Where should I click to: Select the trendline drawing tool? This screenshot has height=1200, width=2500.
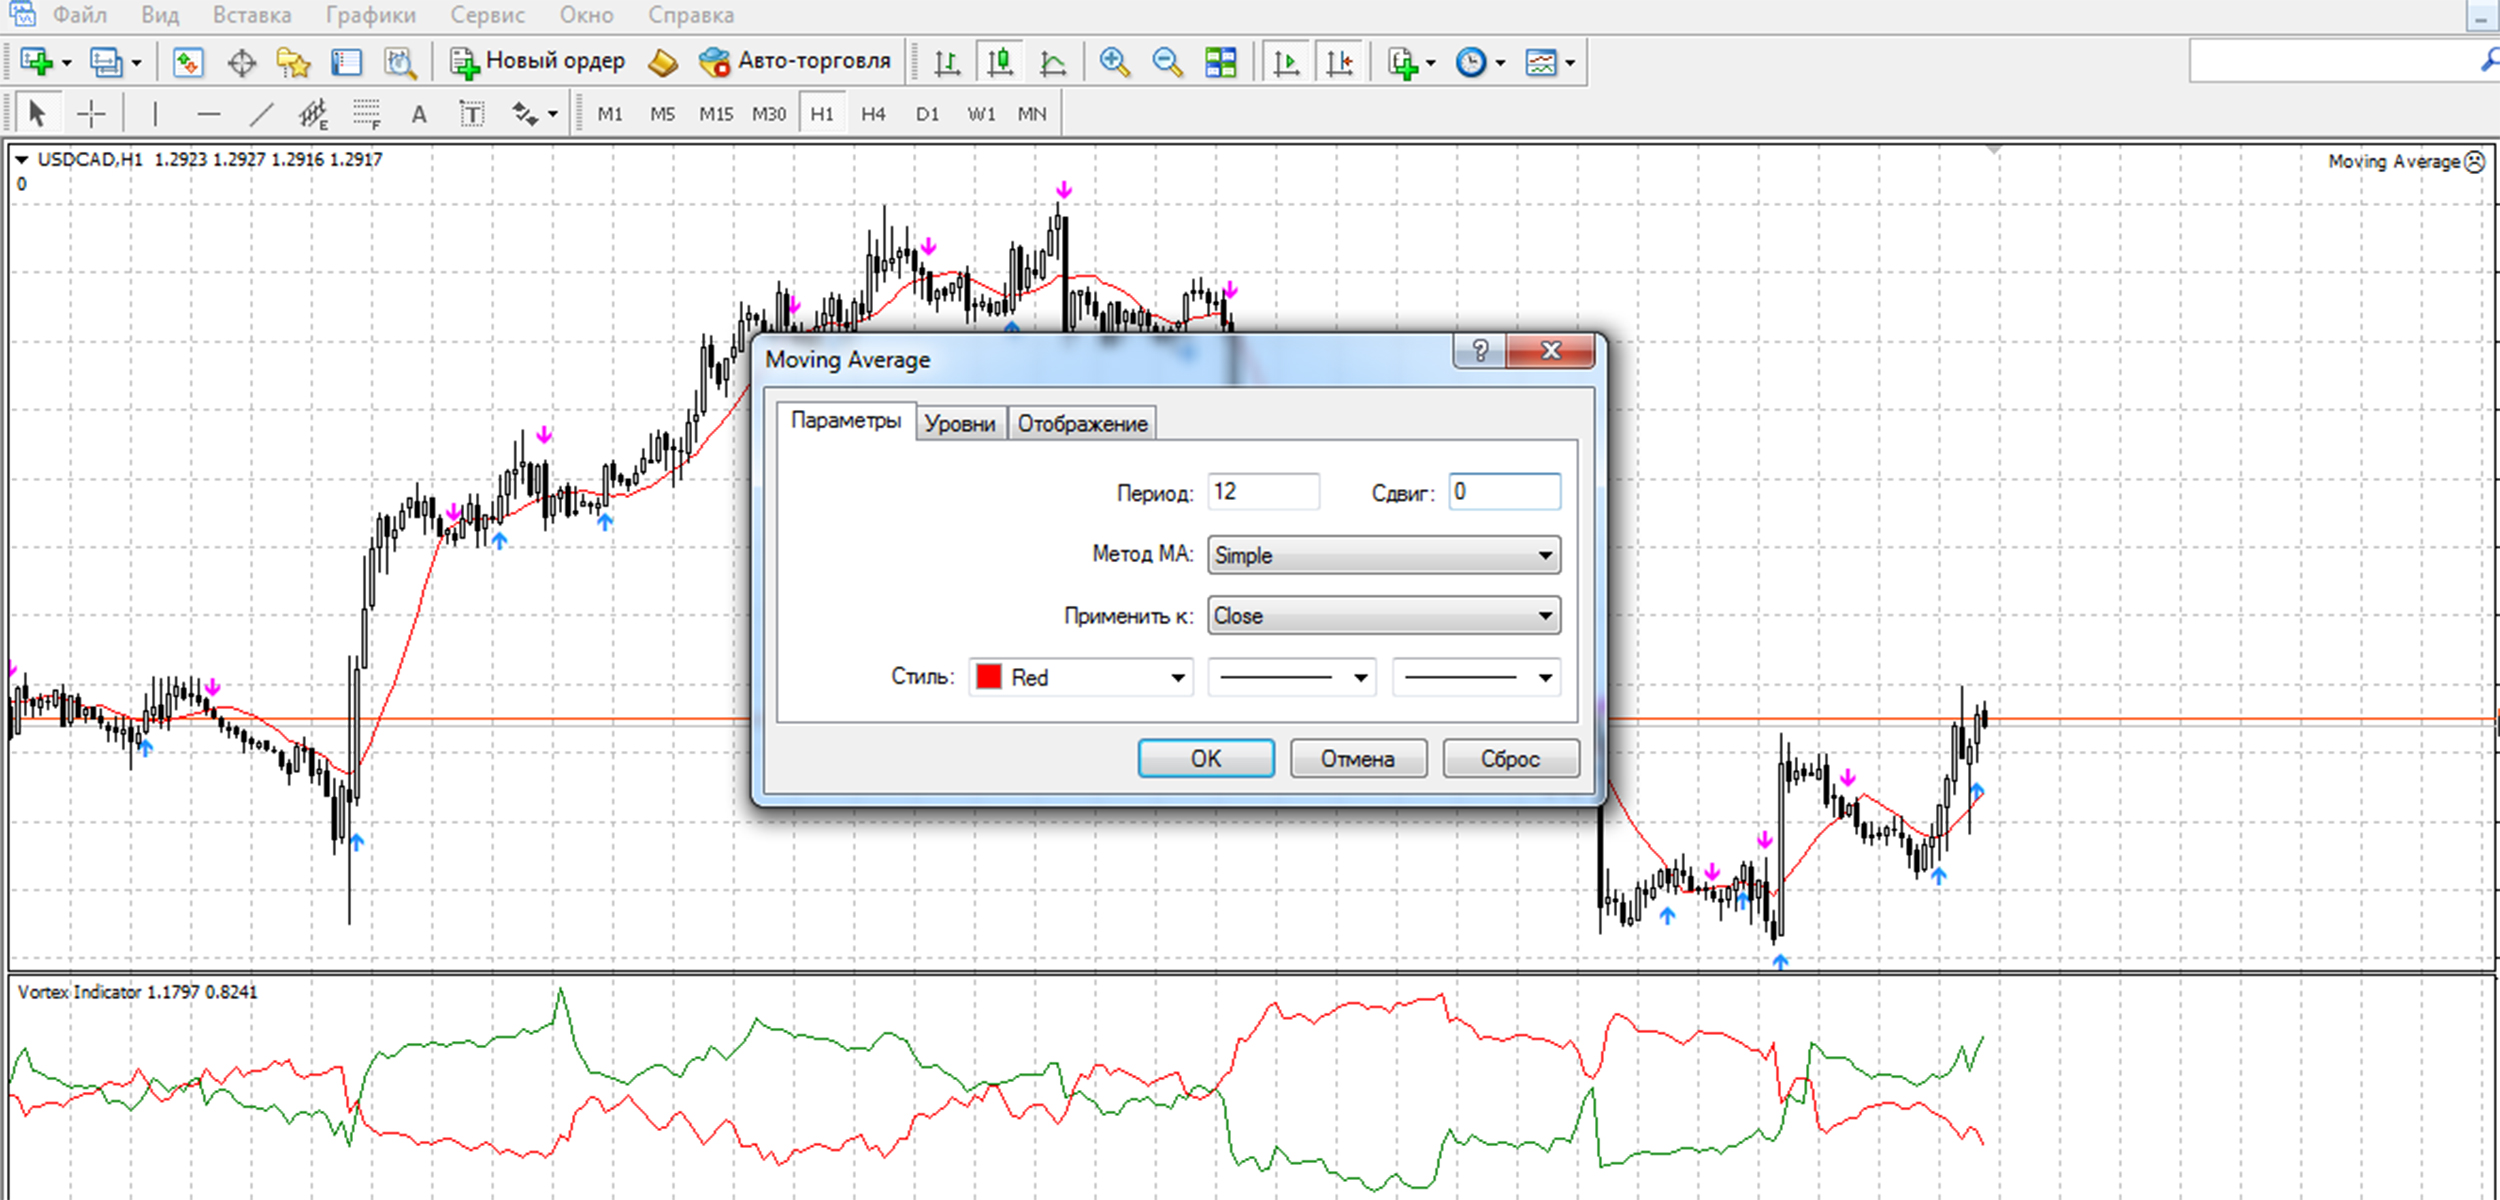pyautogui.click(x=261, y=114)
